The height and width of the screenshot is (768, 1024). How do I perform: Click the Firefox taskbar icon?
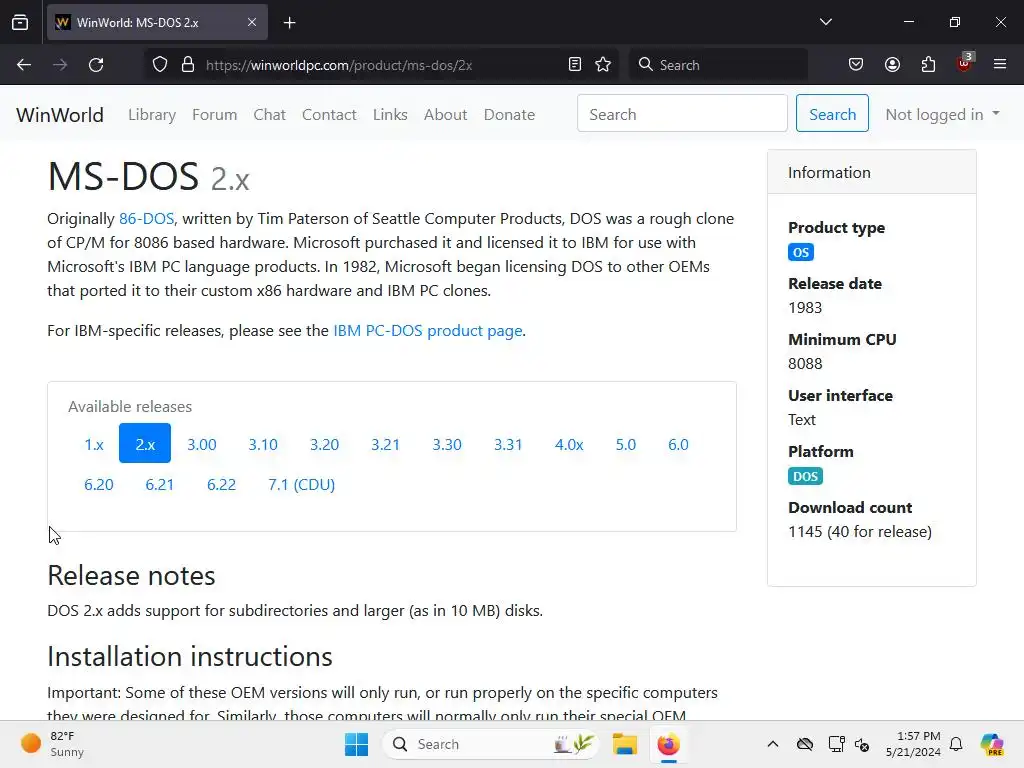[x=668, y=744]
